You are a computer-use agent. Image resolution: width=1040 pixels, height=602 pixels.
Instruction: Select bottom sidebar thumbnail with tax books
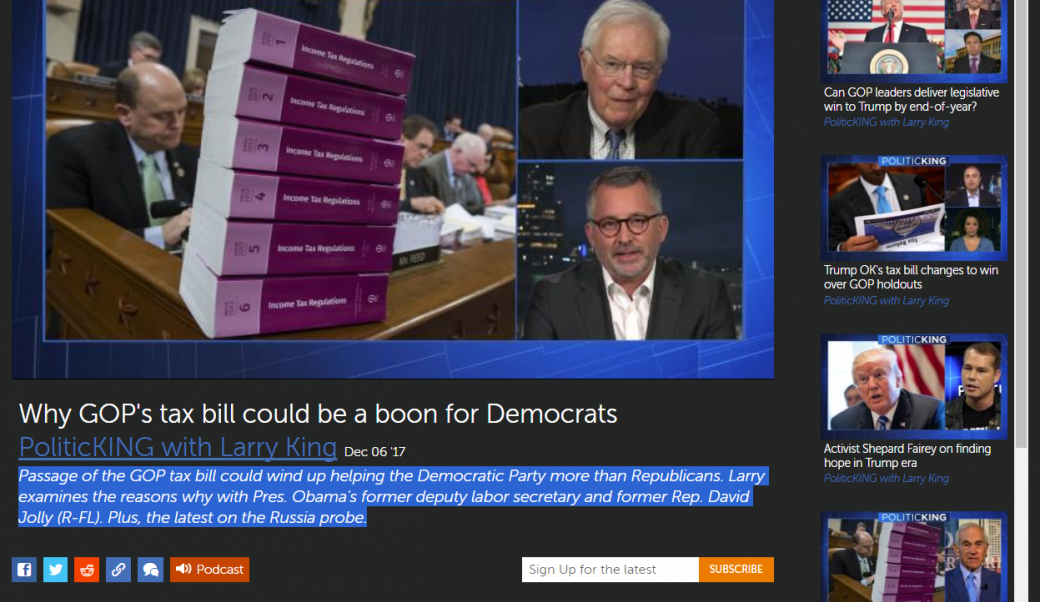pos(913,560)
